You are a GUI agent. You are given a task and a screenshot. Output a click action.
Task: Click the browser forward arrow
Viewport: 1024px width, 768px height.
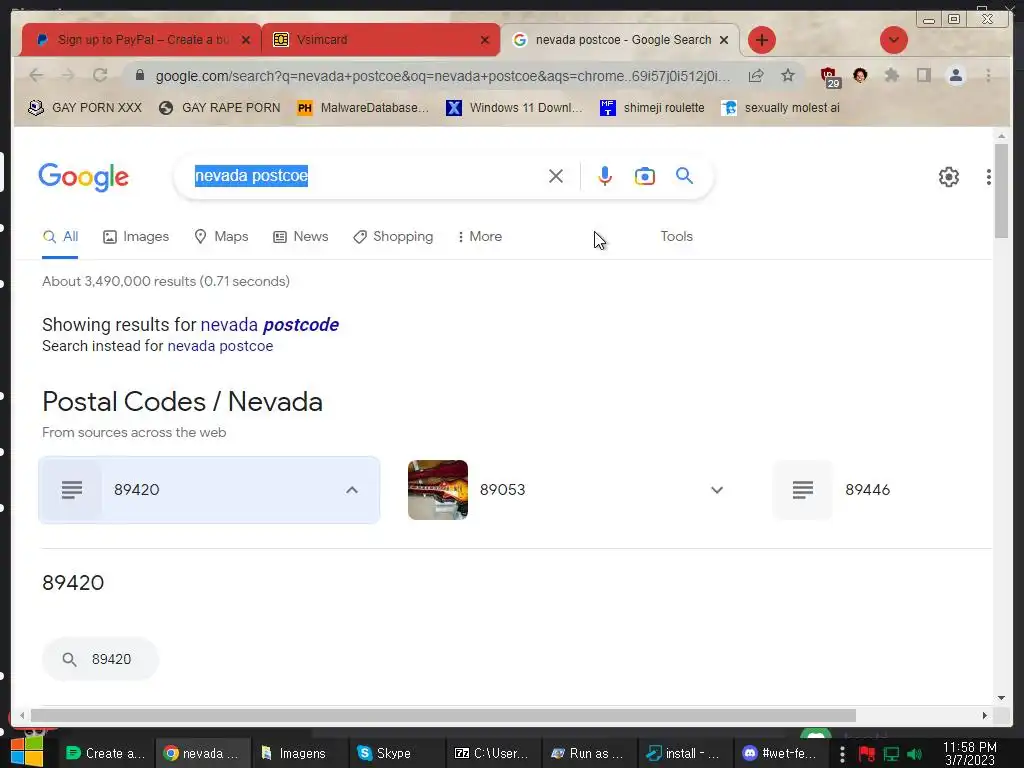pos(68,76)
